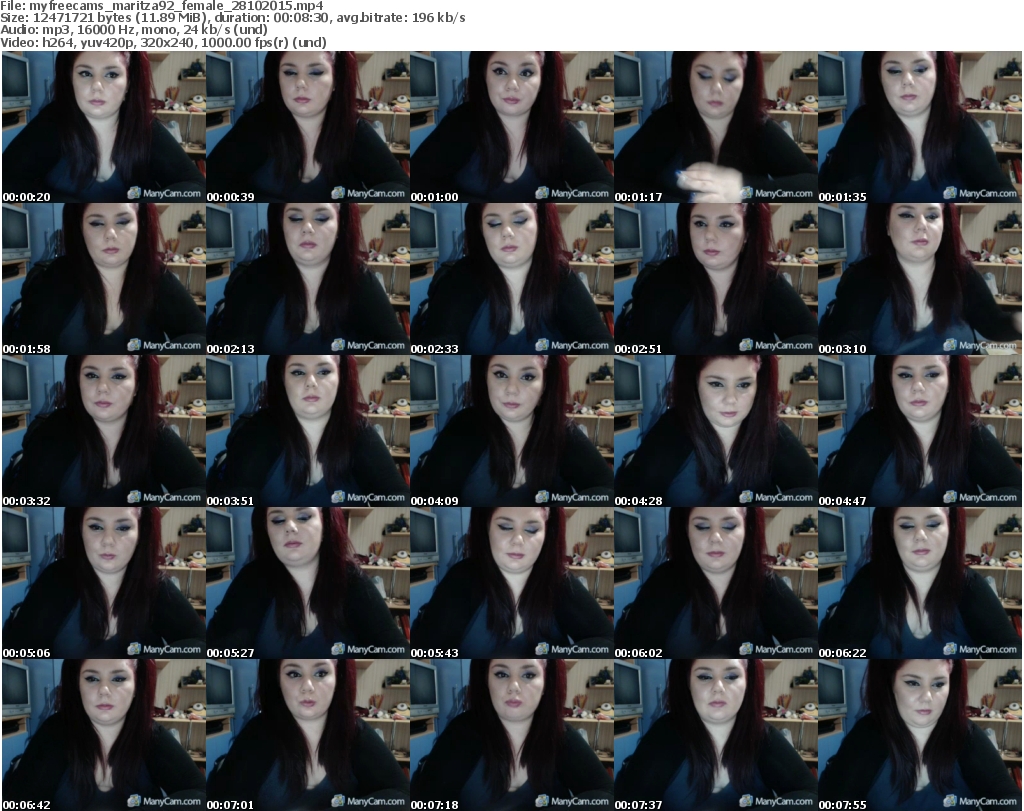The height and width of the screenshot is (811, 1024).
Task: Select the thumbnail stamped 00:01:17
Action: [716, 127]
